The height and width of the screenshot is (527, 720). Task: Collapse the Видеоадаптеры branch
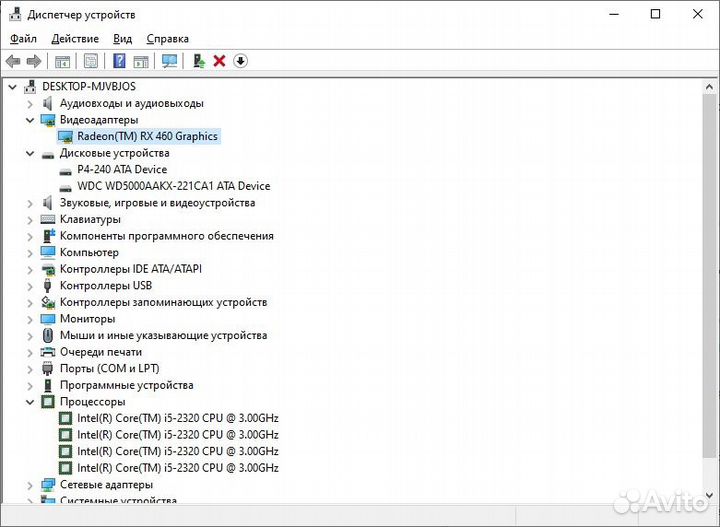(x=30, y=120)
